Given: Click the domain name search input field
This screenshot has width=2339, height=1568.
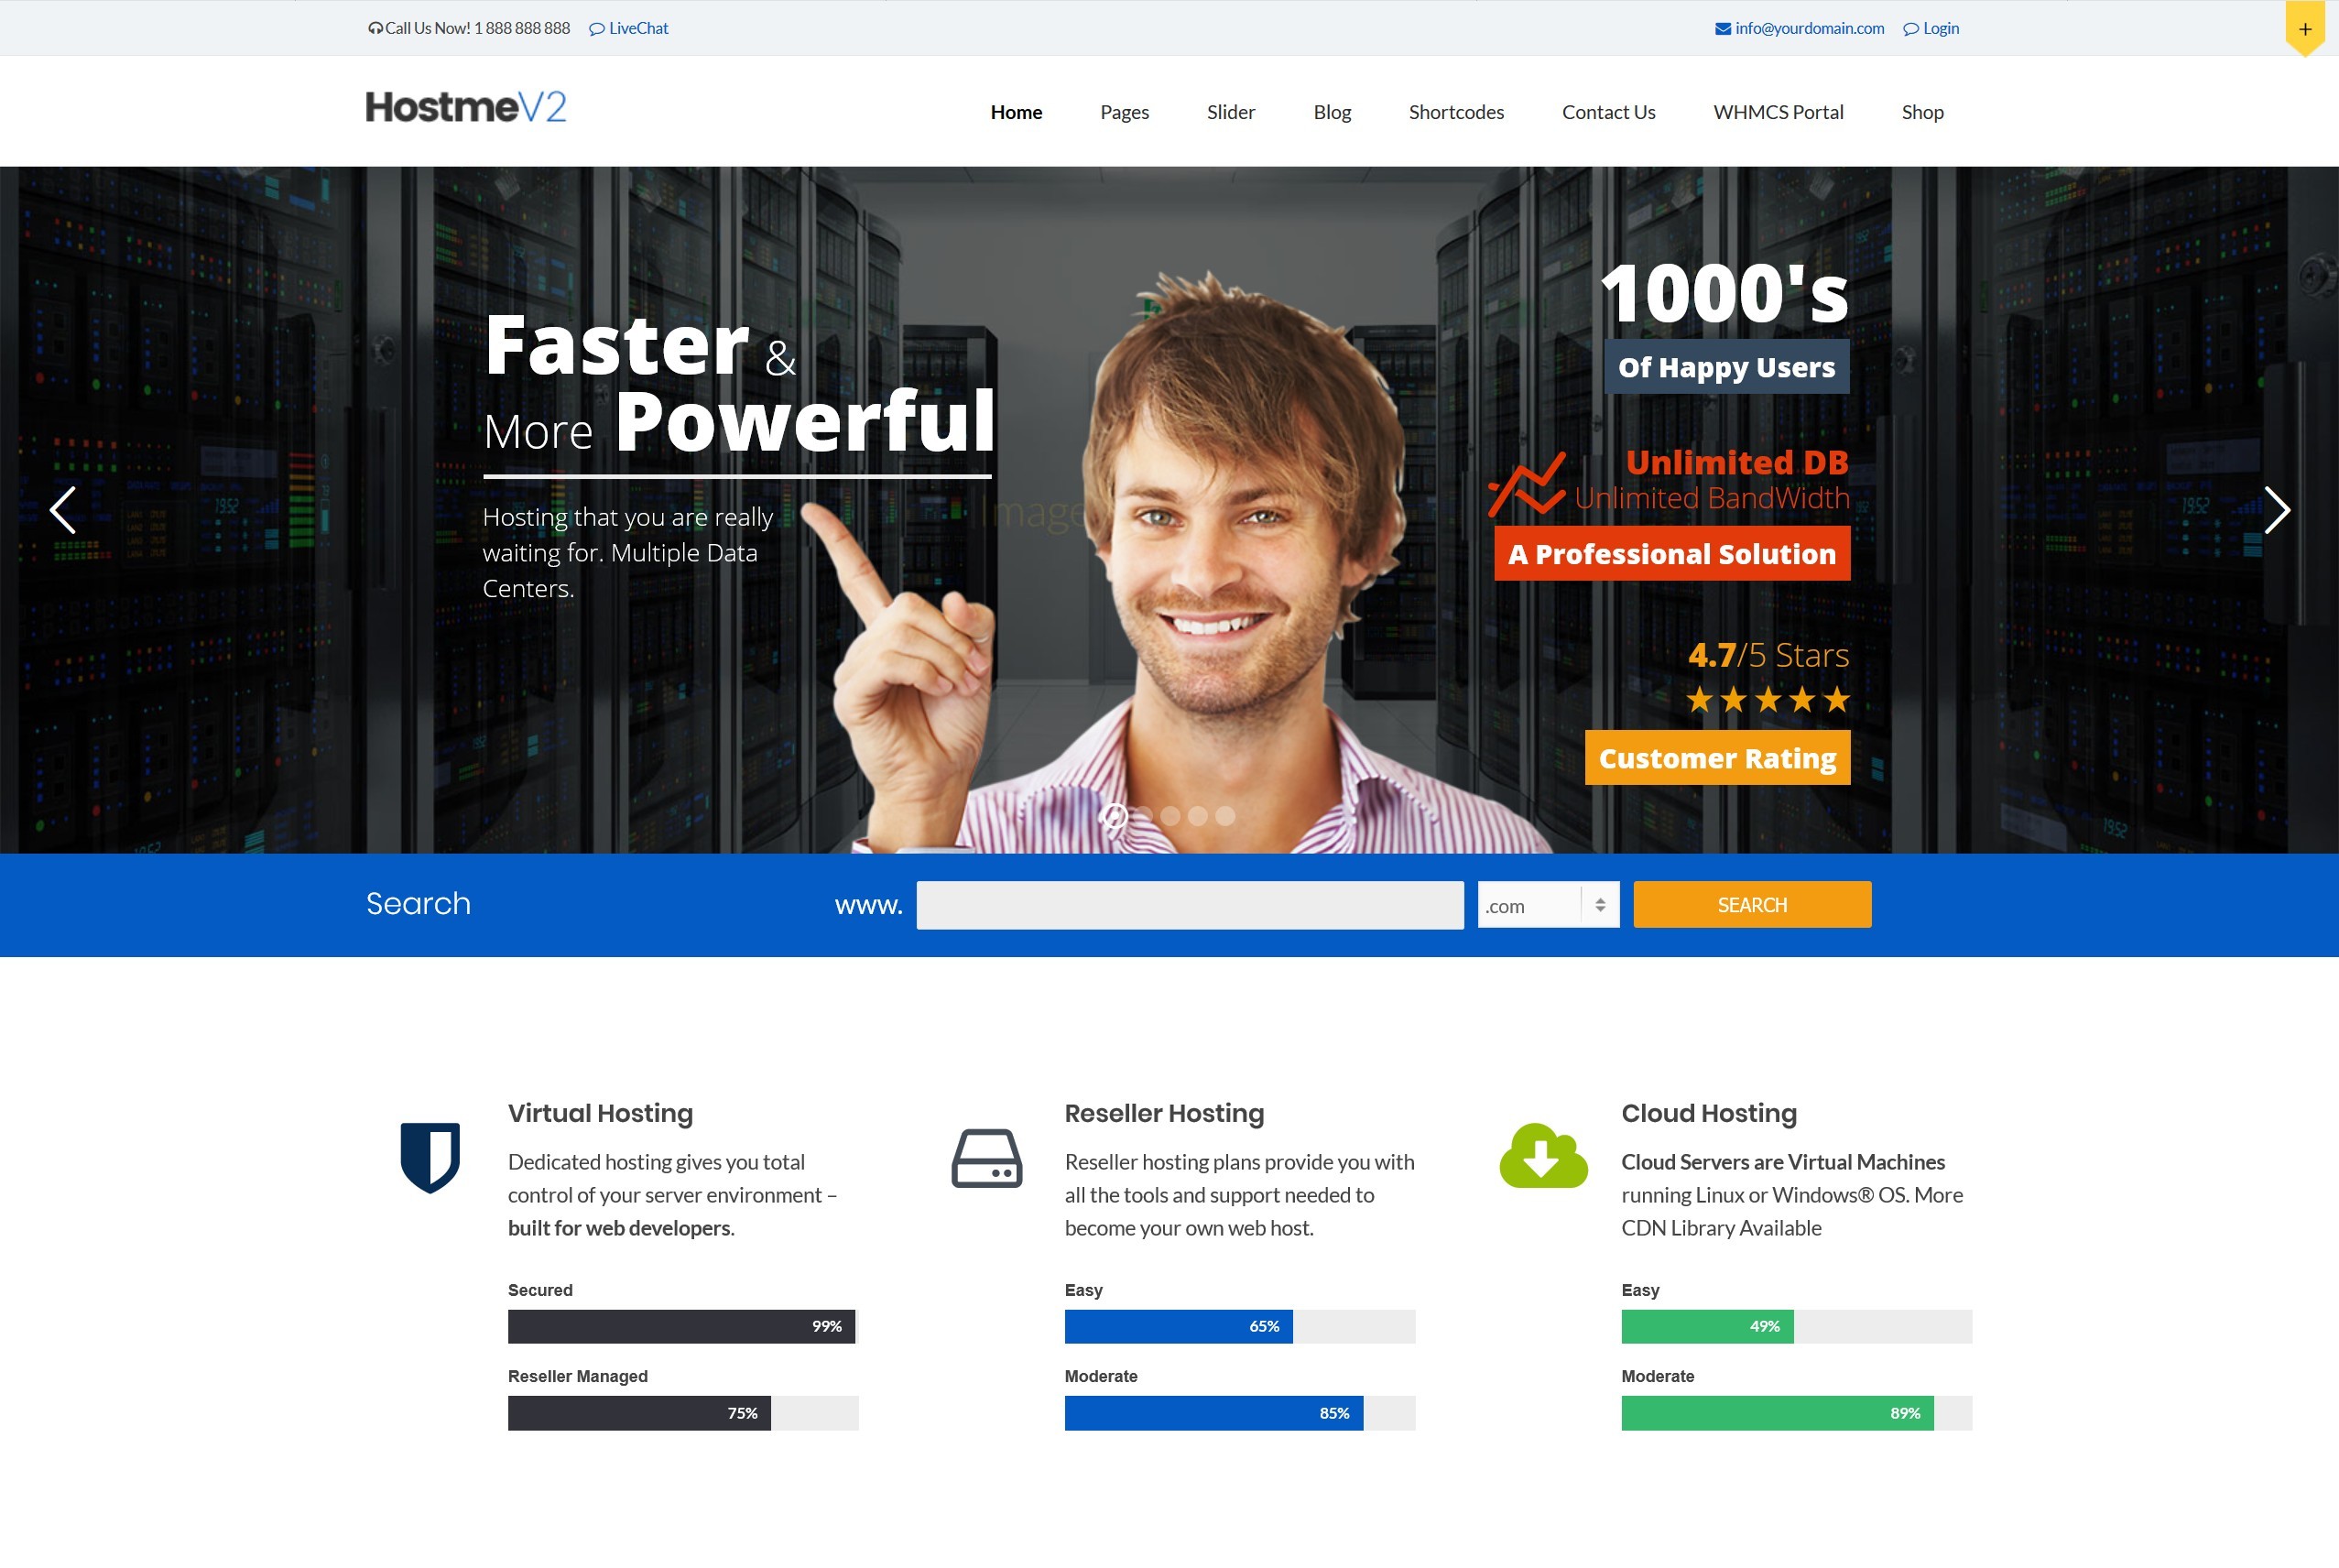Looking at the screenshot, I should (x=1190, y=905).
